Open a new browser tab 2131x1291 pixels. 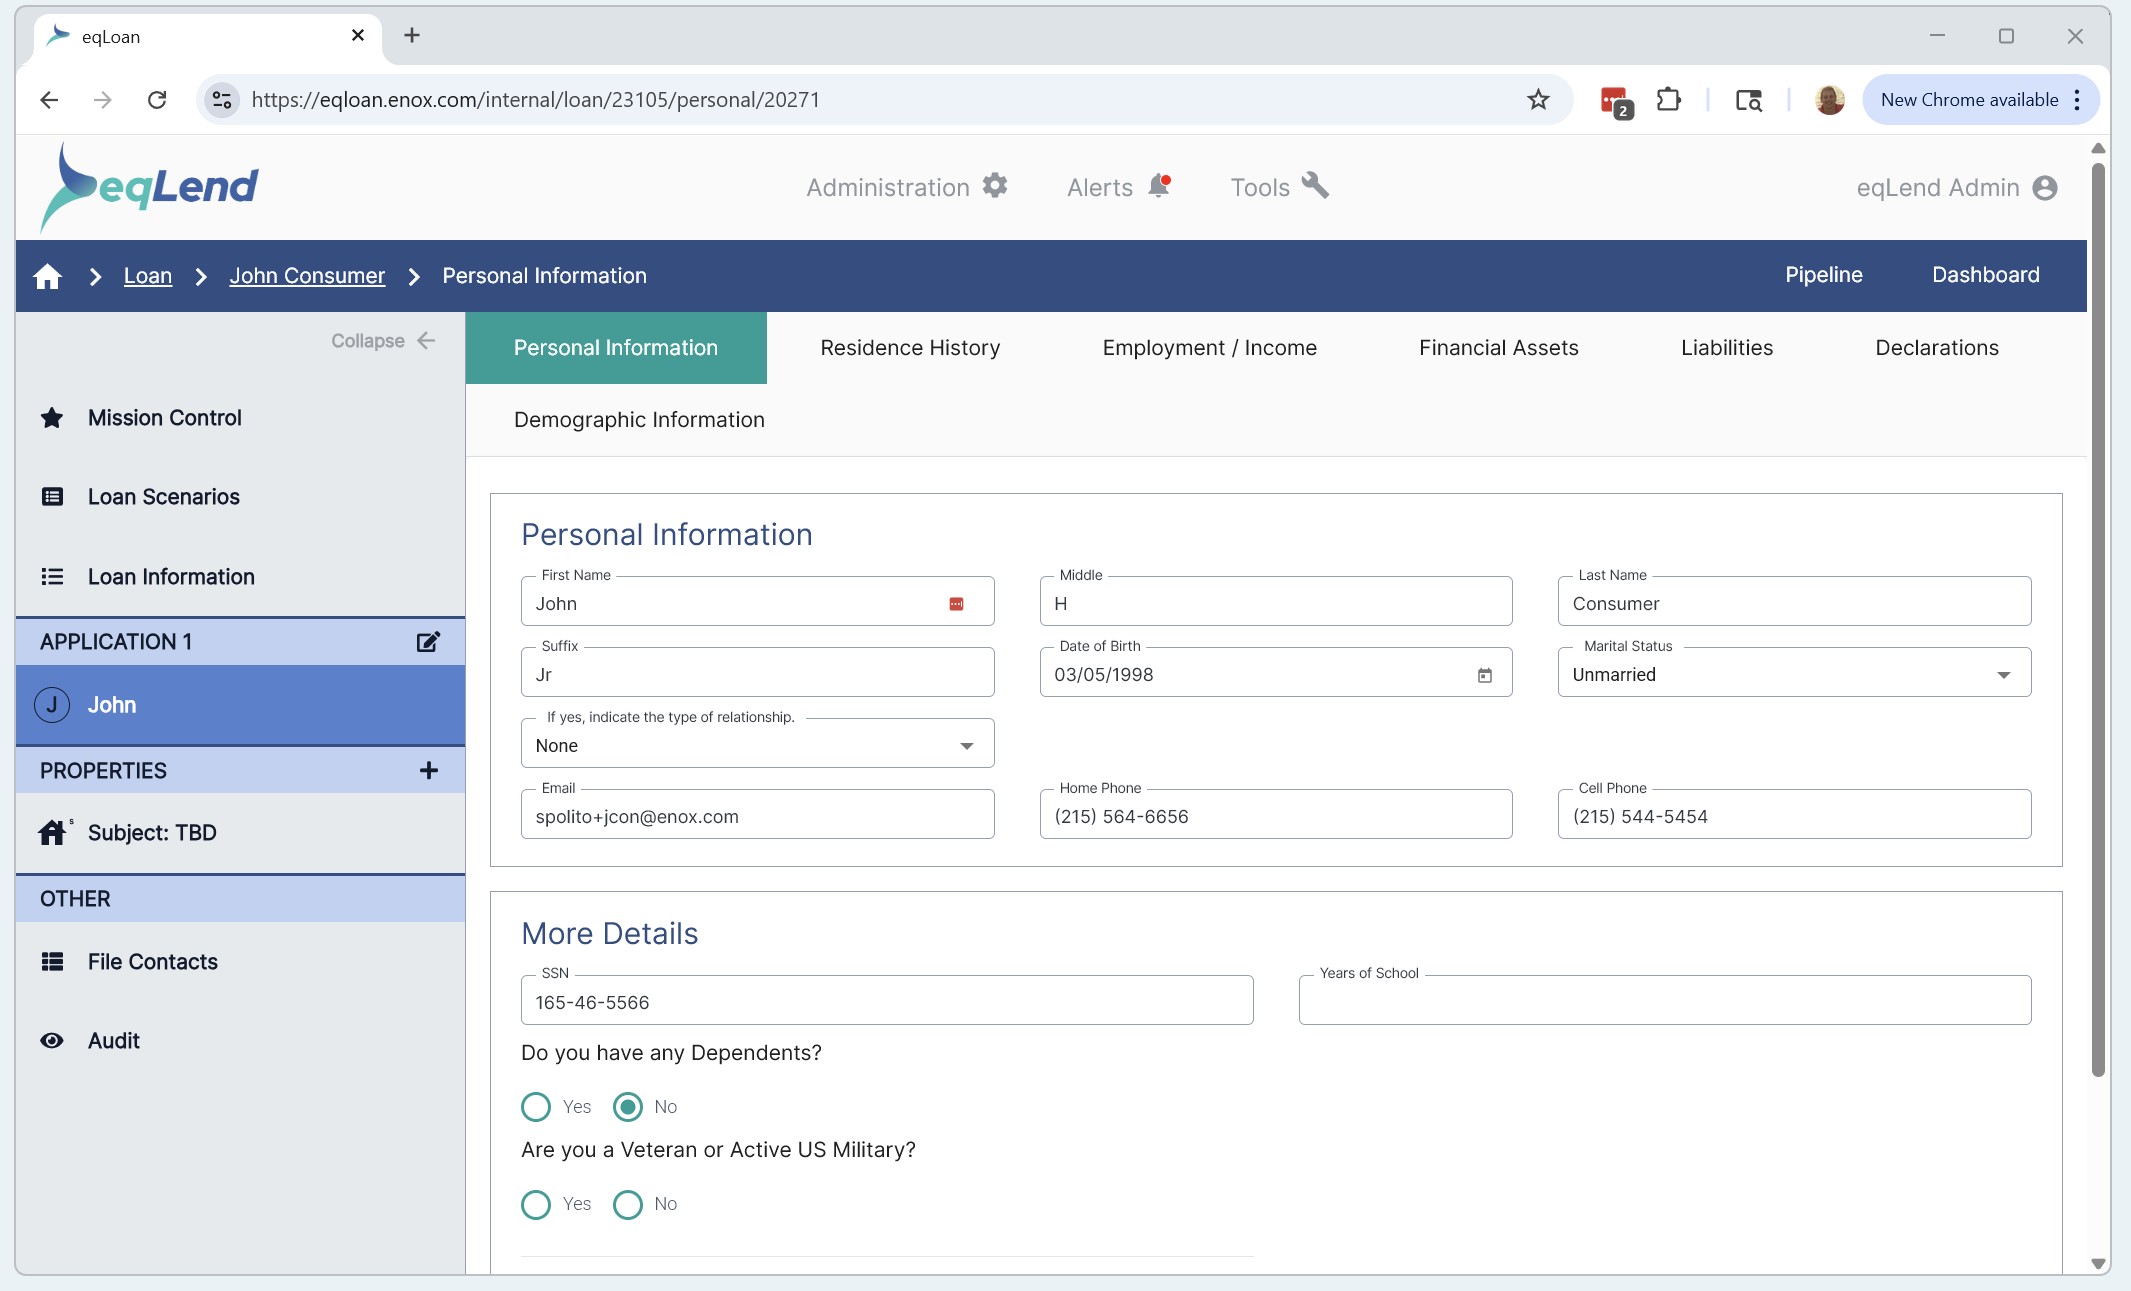tap(412, 36)
